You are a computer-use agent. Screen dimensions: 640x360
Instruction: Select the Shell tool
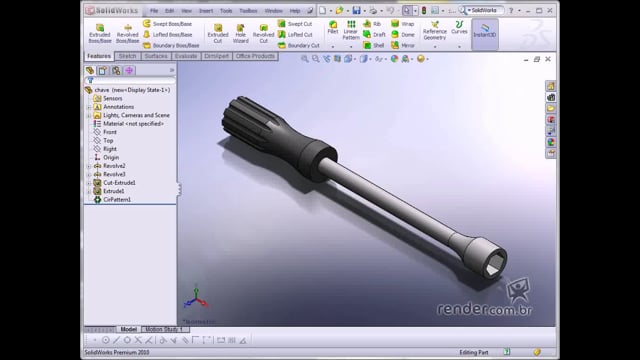pos(373,45)
